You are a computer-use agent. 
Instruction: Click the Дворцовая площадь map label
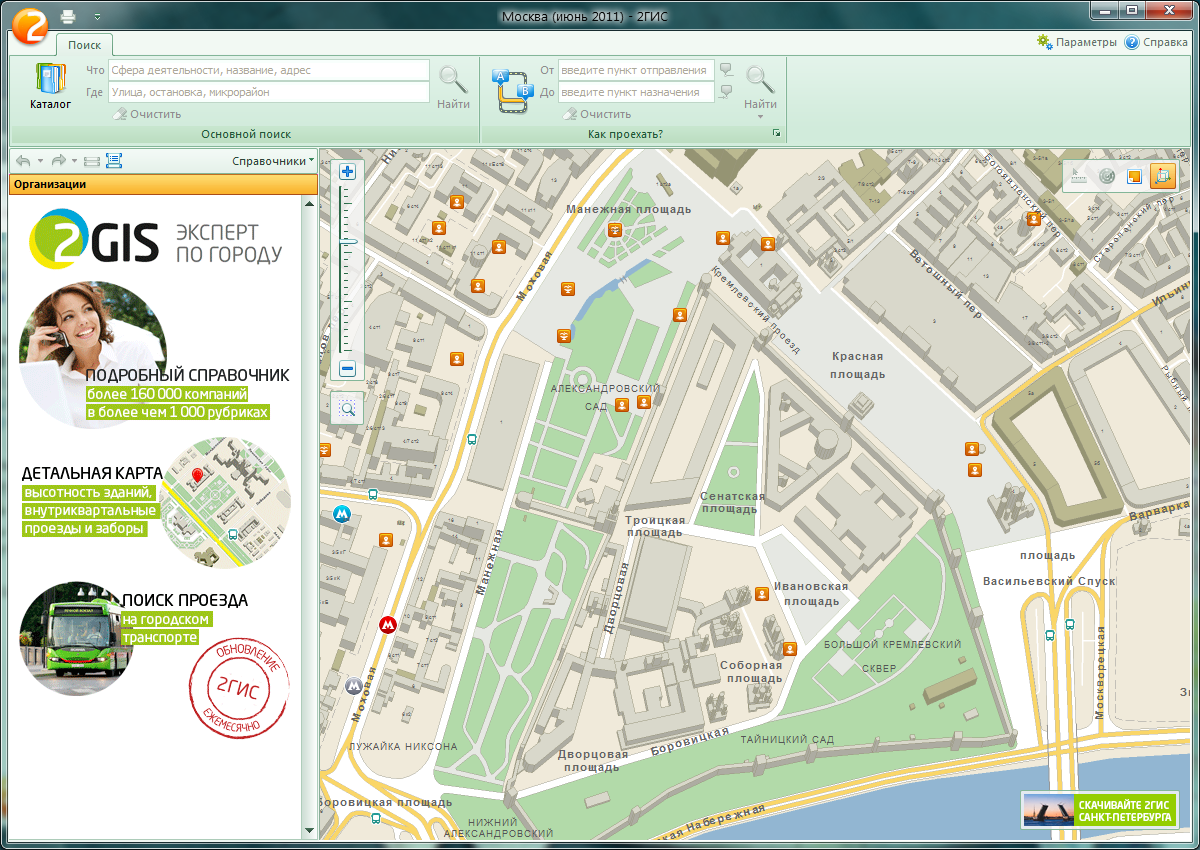[x=593, y=761]
